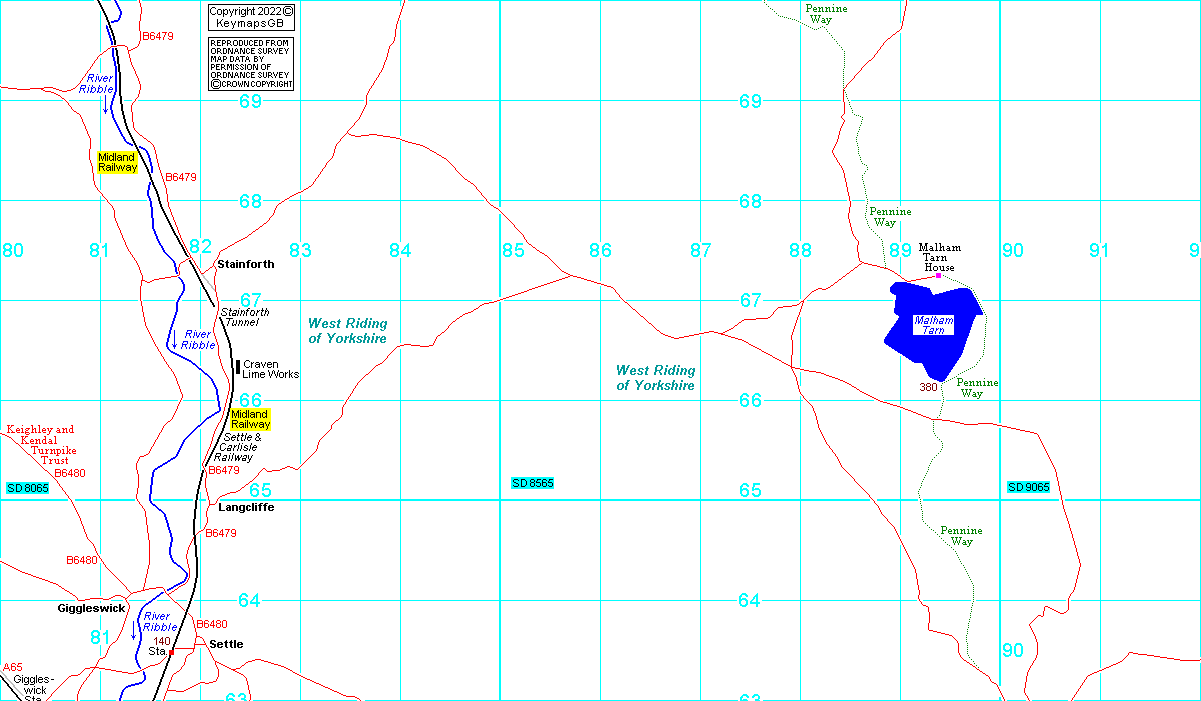Click the A65 road label
Viewport: 1201px width, 701px height.
12,667
